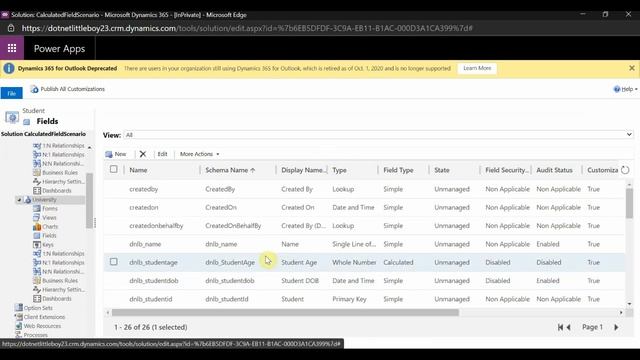The image size is (640, 360).
Task: Collapse the University entity node triangle
Action: 19,200
